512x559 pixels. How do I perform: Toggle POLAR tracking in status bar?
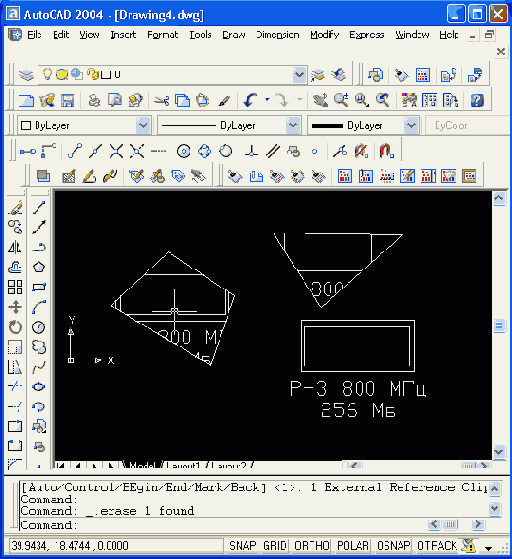coord(353,546)
